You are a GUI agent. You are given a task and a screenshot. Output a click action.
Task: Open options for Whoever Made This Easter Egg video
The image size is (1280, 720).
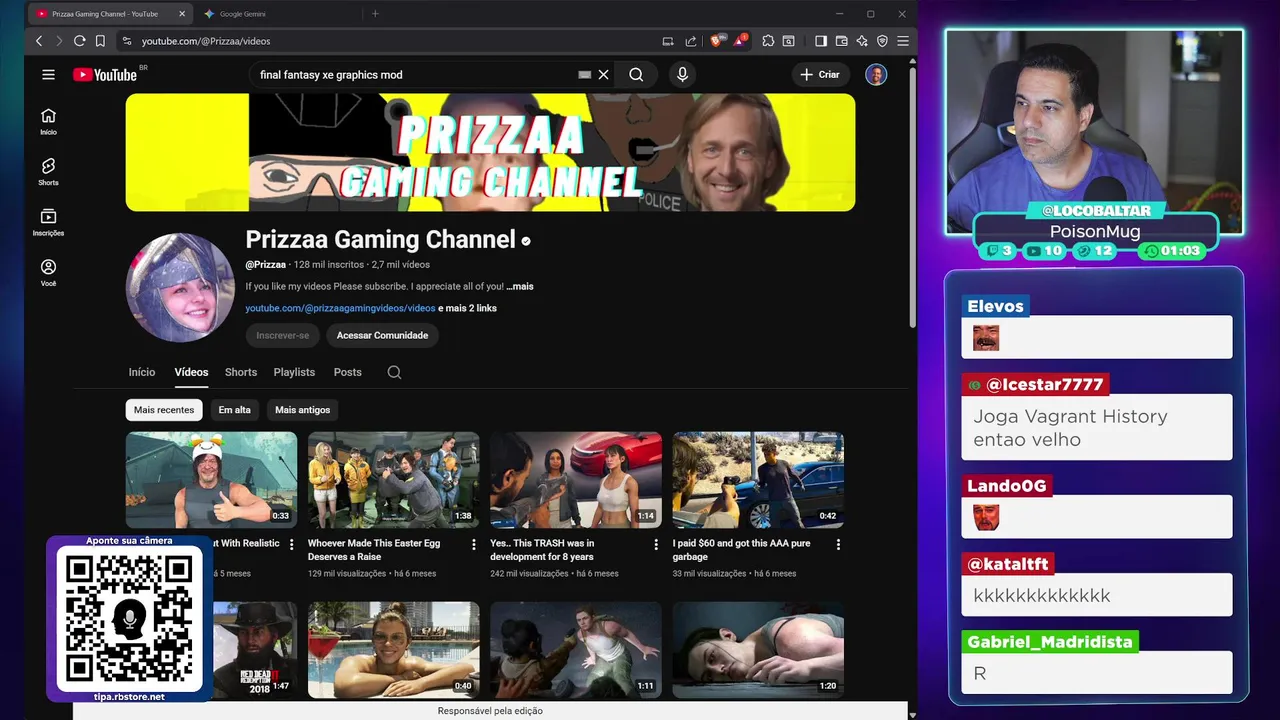[x=474, y=544]
